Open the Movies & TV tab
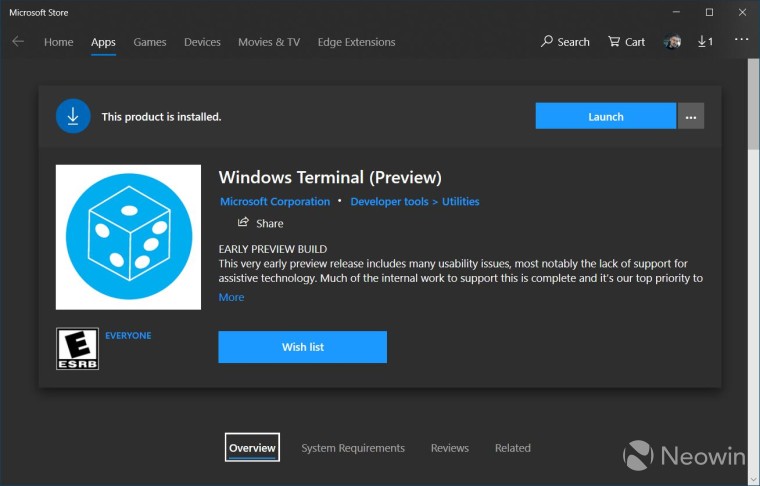 click(x=269, y=42)
